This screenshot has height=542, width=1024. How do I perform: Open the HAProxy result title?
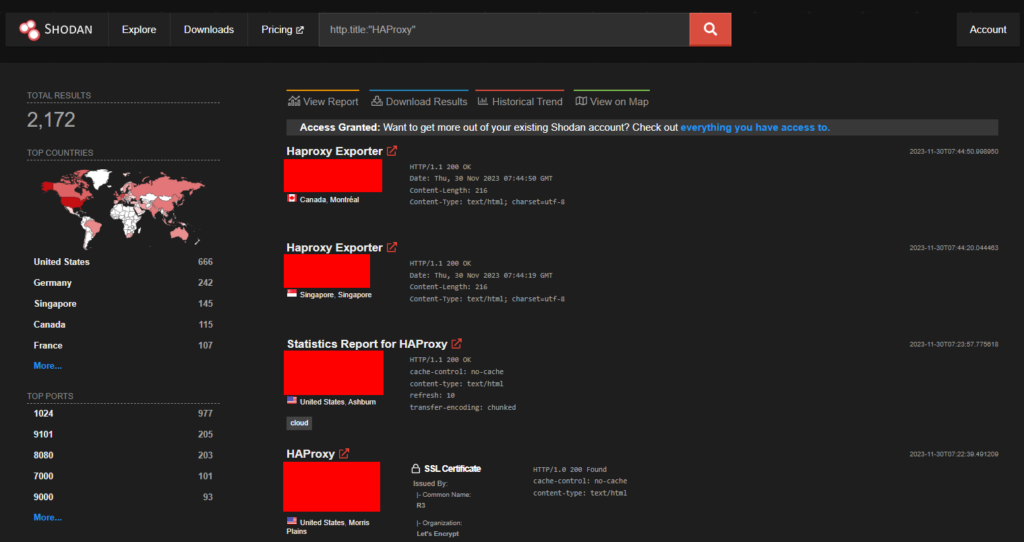point(310,453)
